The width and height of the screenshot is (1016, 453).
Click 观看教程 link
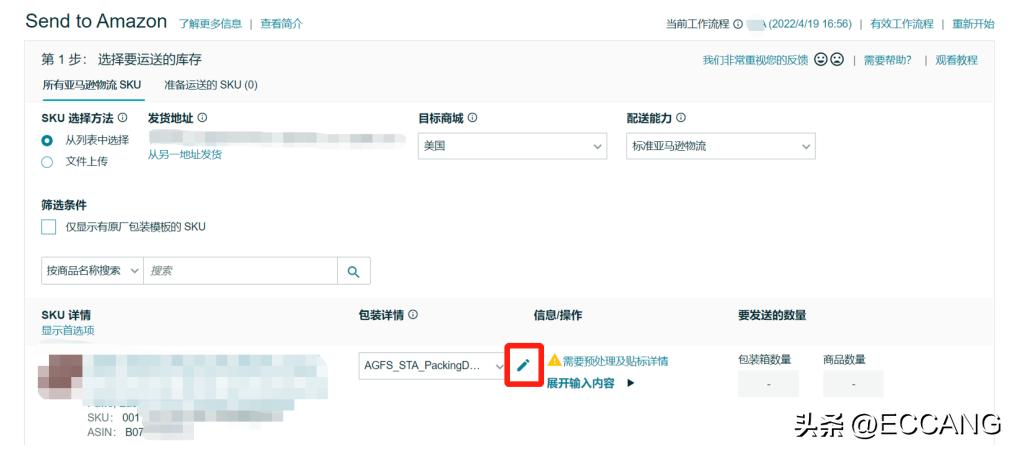coord(956,60)
